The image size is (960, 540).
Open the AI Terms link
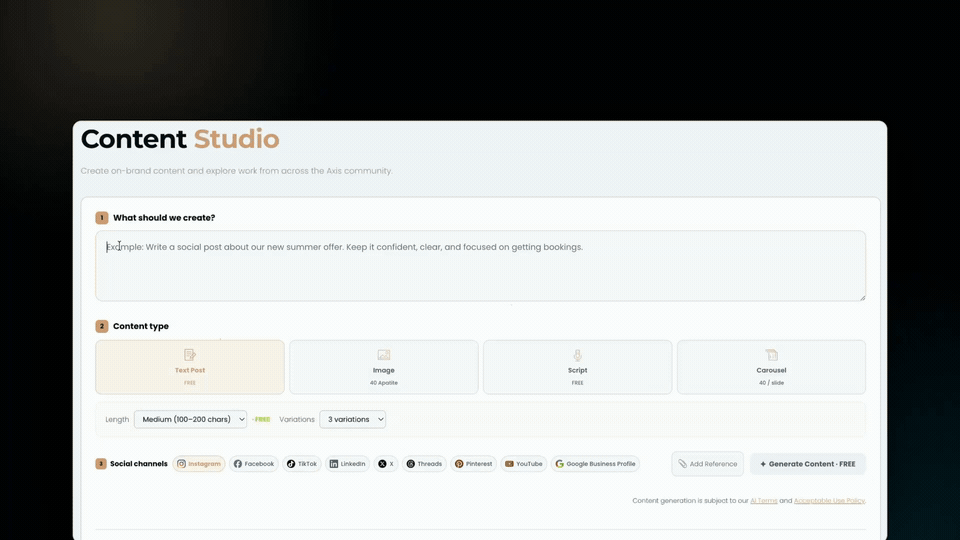pos(763,501)
